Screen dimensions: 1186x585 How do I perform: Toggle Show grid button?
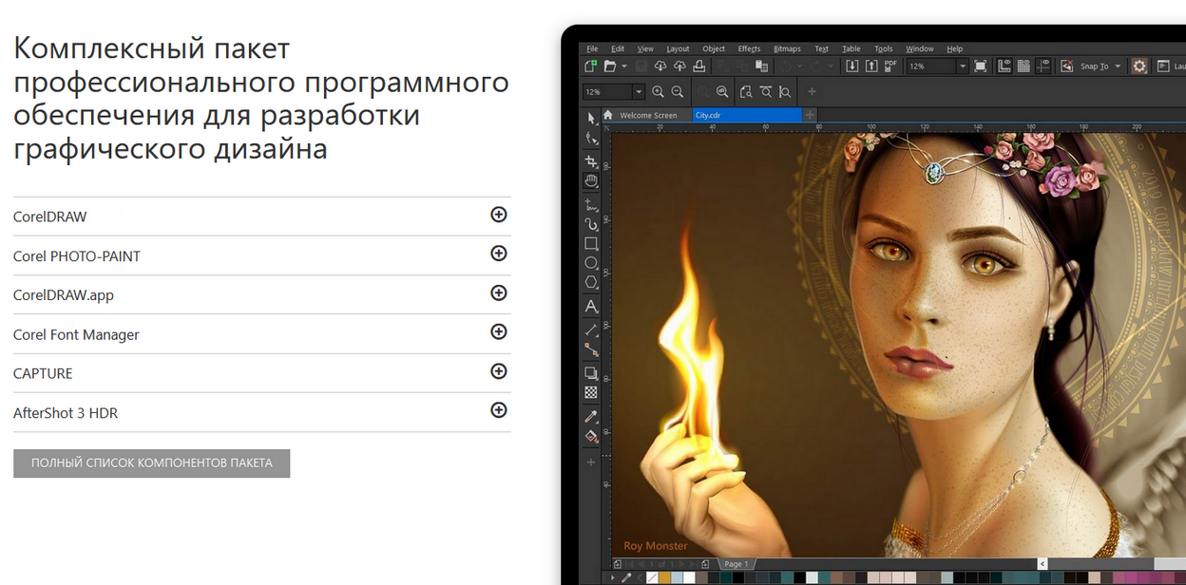[1023, 66]
